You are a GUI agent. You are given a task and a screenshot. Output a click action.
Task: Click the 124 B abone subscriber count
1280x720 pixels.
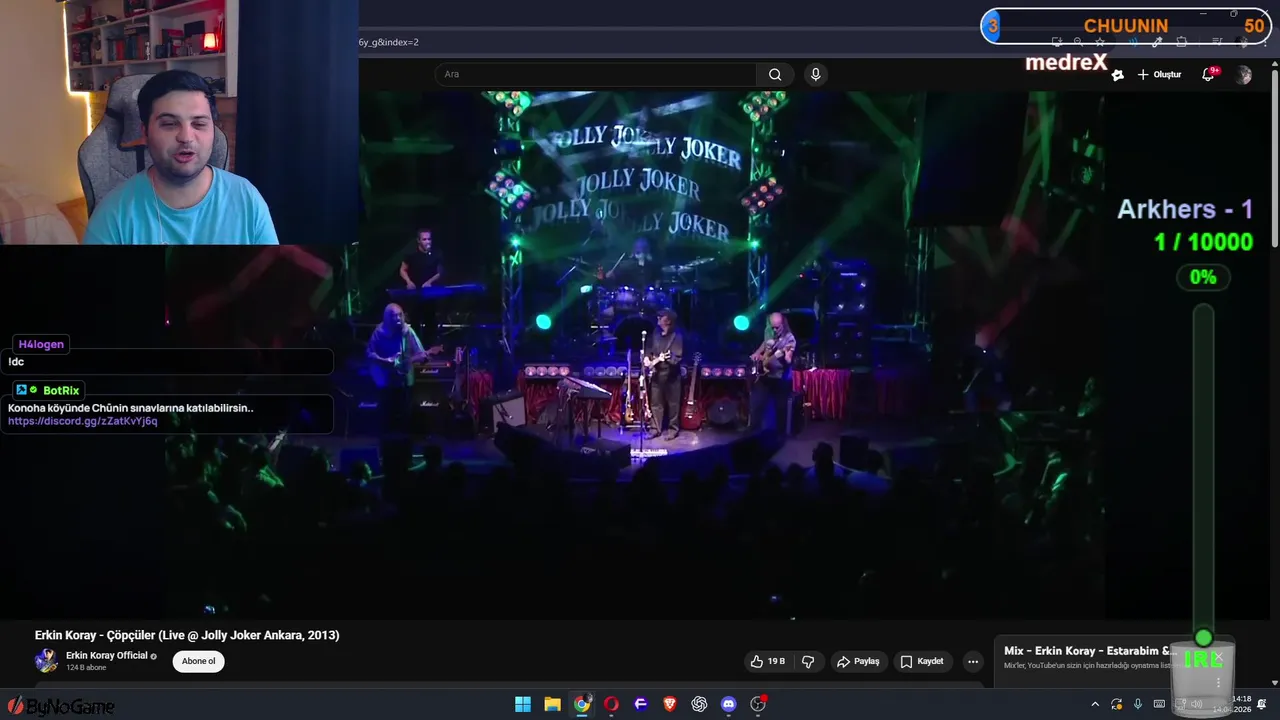coord(86,667)
